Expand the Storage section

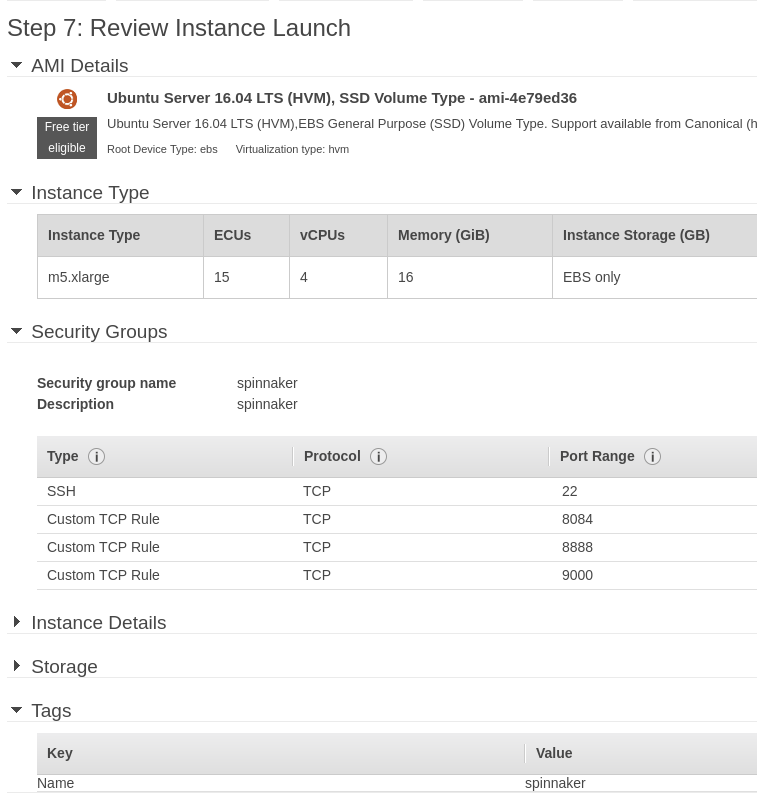coord(16,666)
